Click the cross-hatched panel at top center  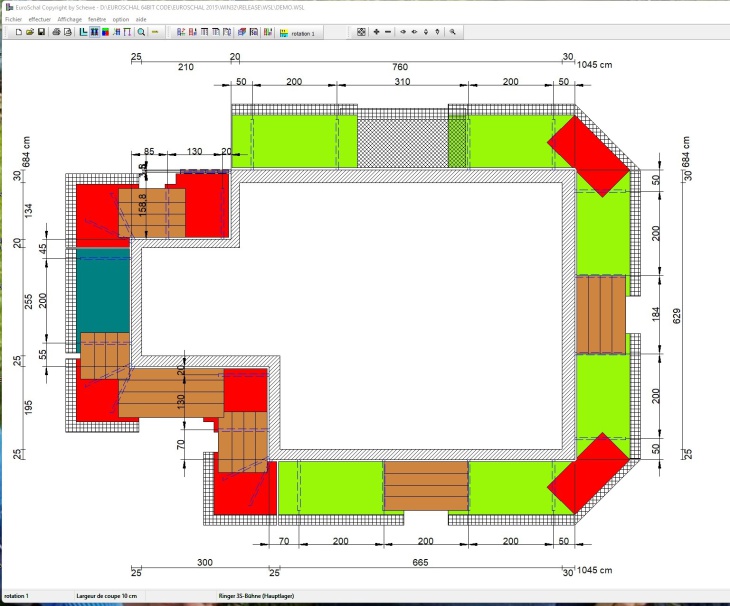coord(400,140)
